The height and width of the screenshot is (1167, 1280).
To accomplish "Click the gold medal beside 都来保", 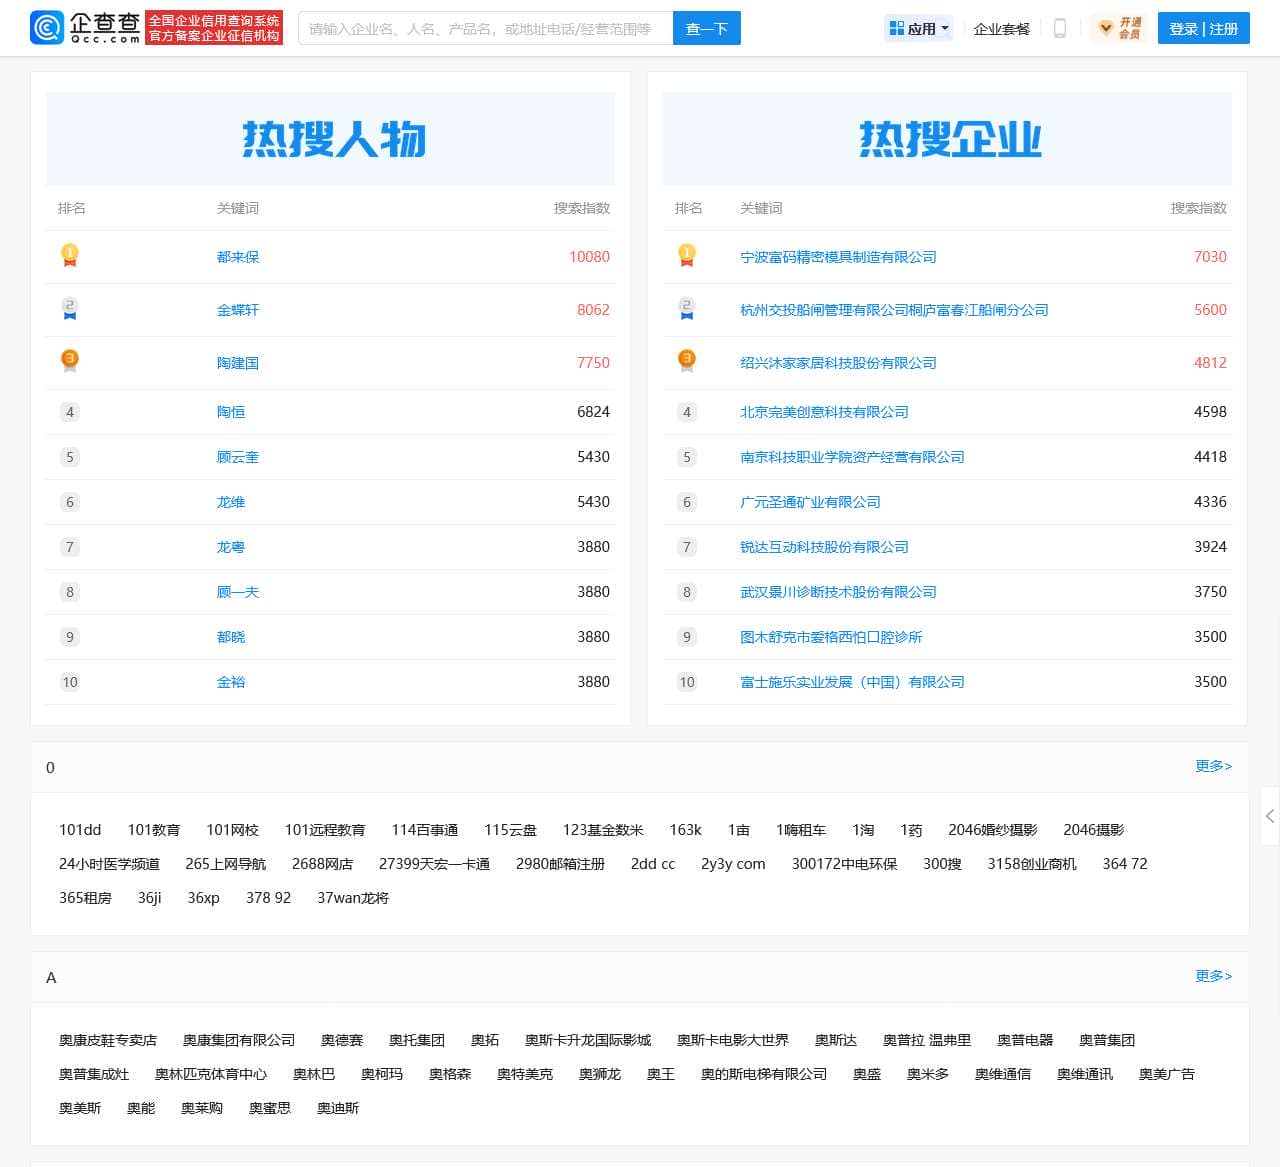I will [70, 256].
